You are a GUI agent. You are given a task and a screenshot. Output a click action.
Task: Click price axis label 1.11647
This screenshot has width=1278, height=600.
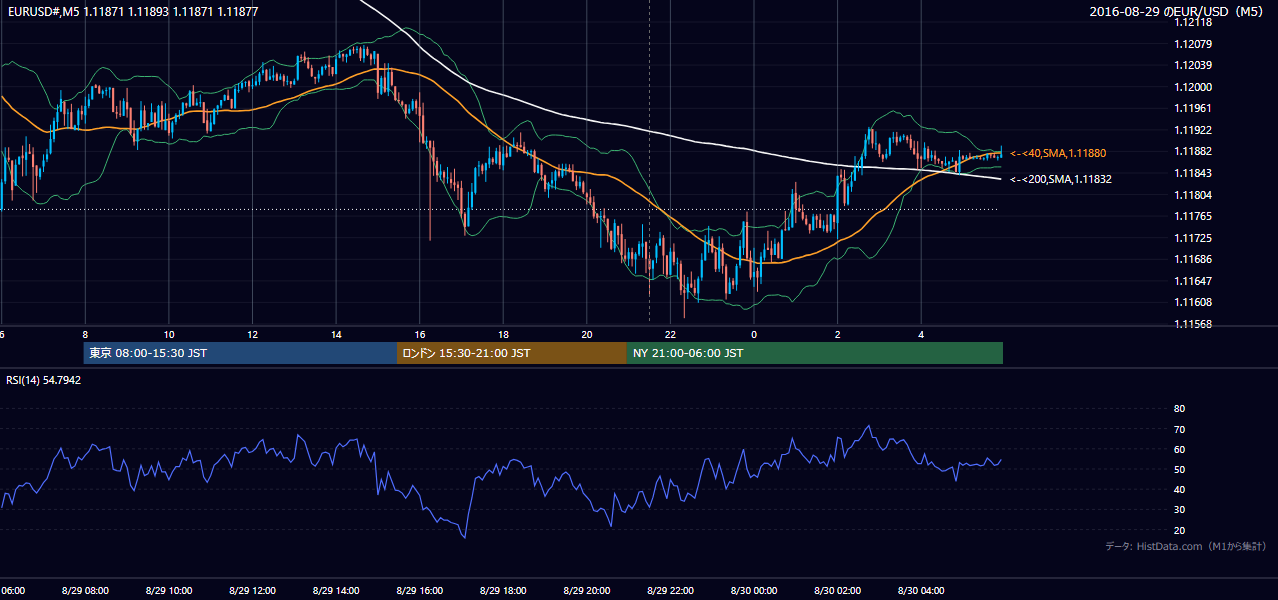pyautogui.click(x=1192, y=281)
